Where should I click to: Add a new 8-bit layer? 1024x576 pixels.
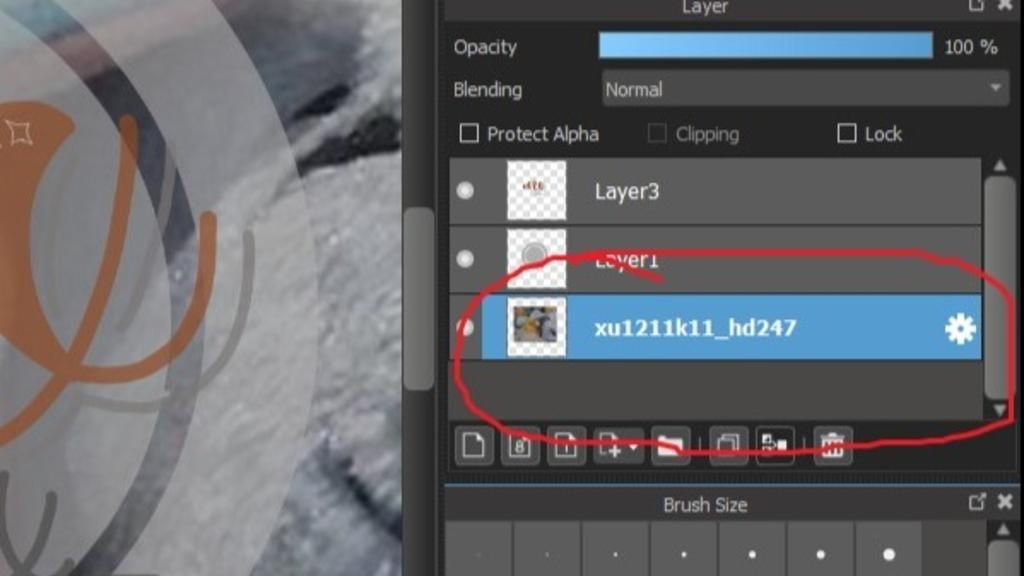[520, 446]
